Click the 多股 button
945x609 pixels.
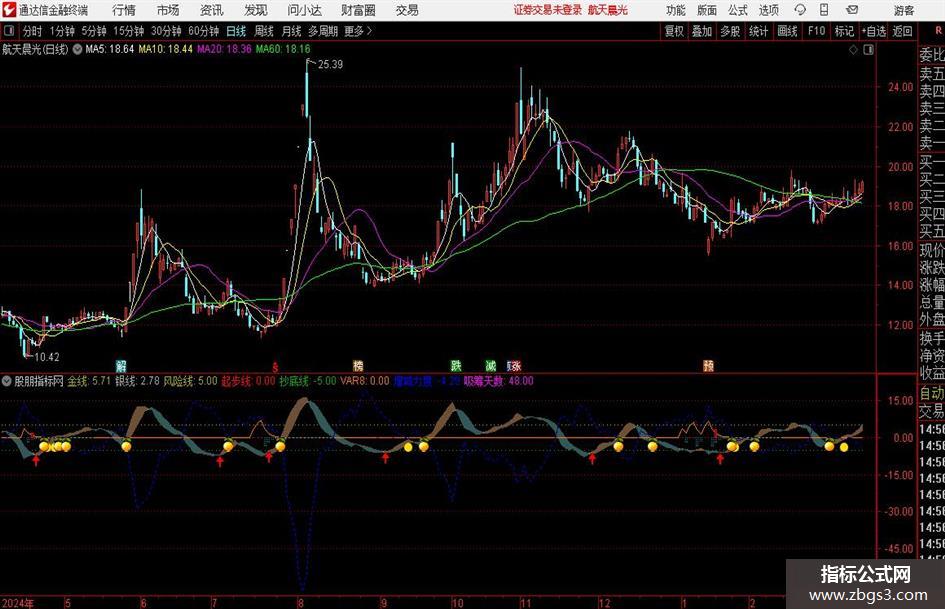coord(729,31)
